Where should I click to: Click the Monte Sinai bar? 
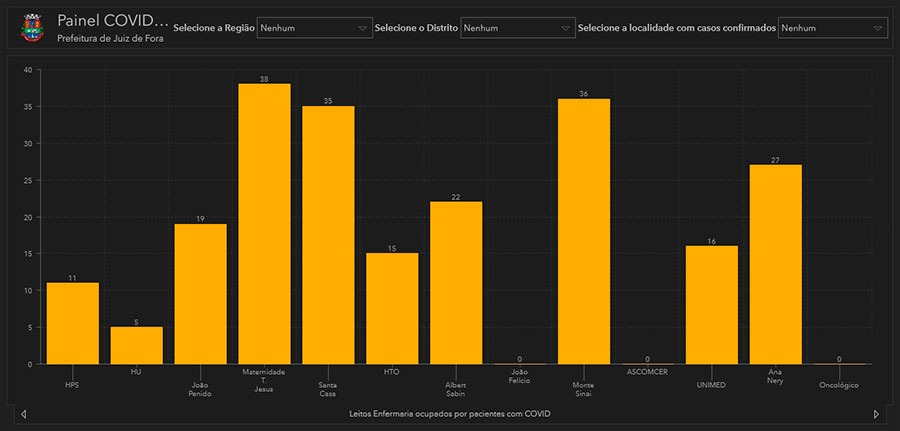point(584,231)
